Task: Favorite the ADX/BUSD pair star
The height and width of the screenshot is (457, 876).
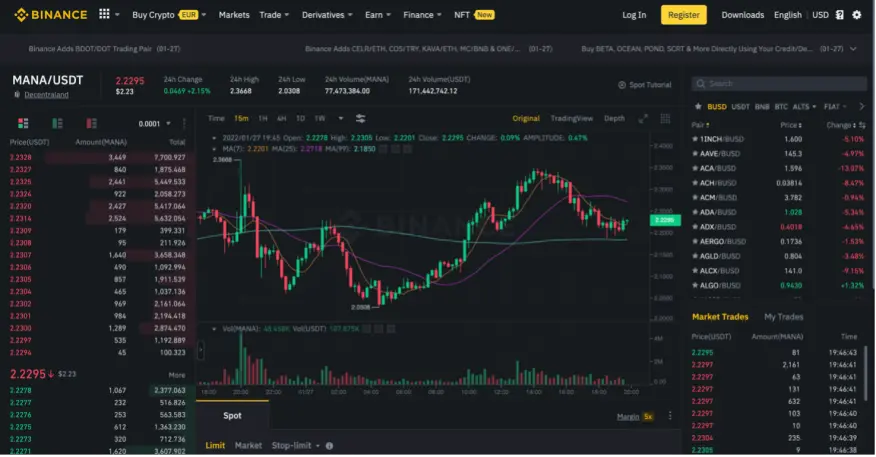Action: pos(695,227)
